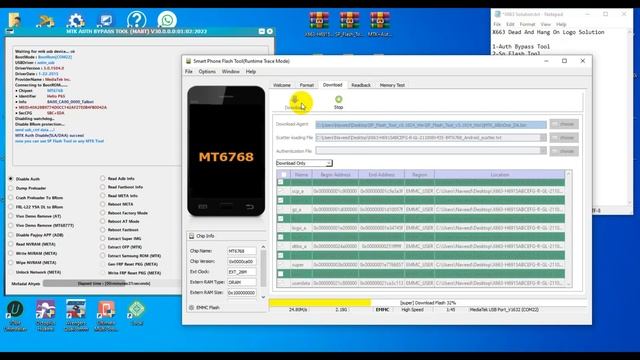Click the question mark help icon in MTK tool
This screenshot has height=360, width=640.
(136, 20)
